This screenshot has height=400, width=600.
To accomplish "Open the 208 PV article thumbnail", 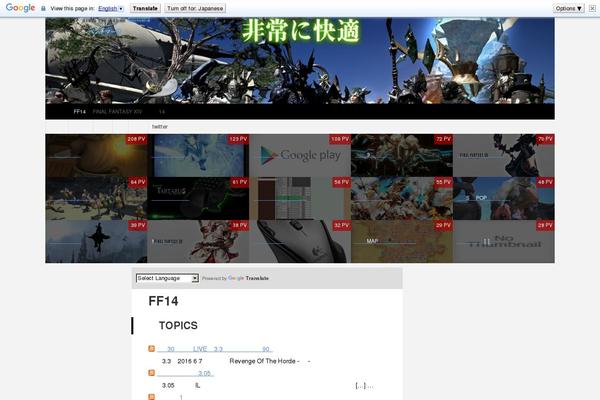I will pos(96,155).
